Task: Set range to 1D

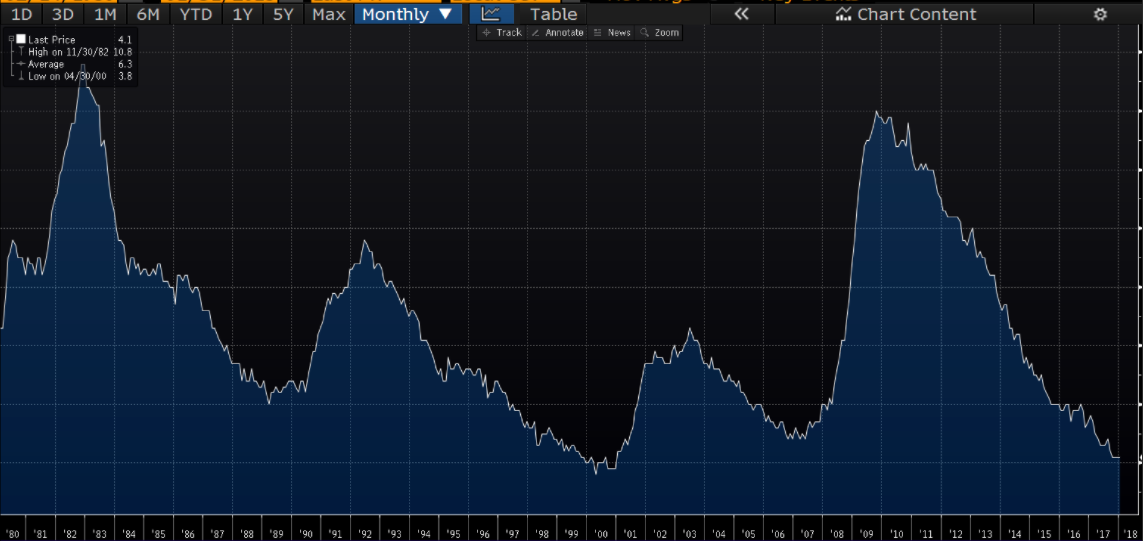Action: click(x=21, y=14)
